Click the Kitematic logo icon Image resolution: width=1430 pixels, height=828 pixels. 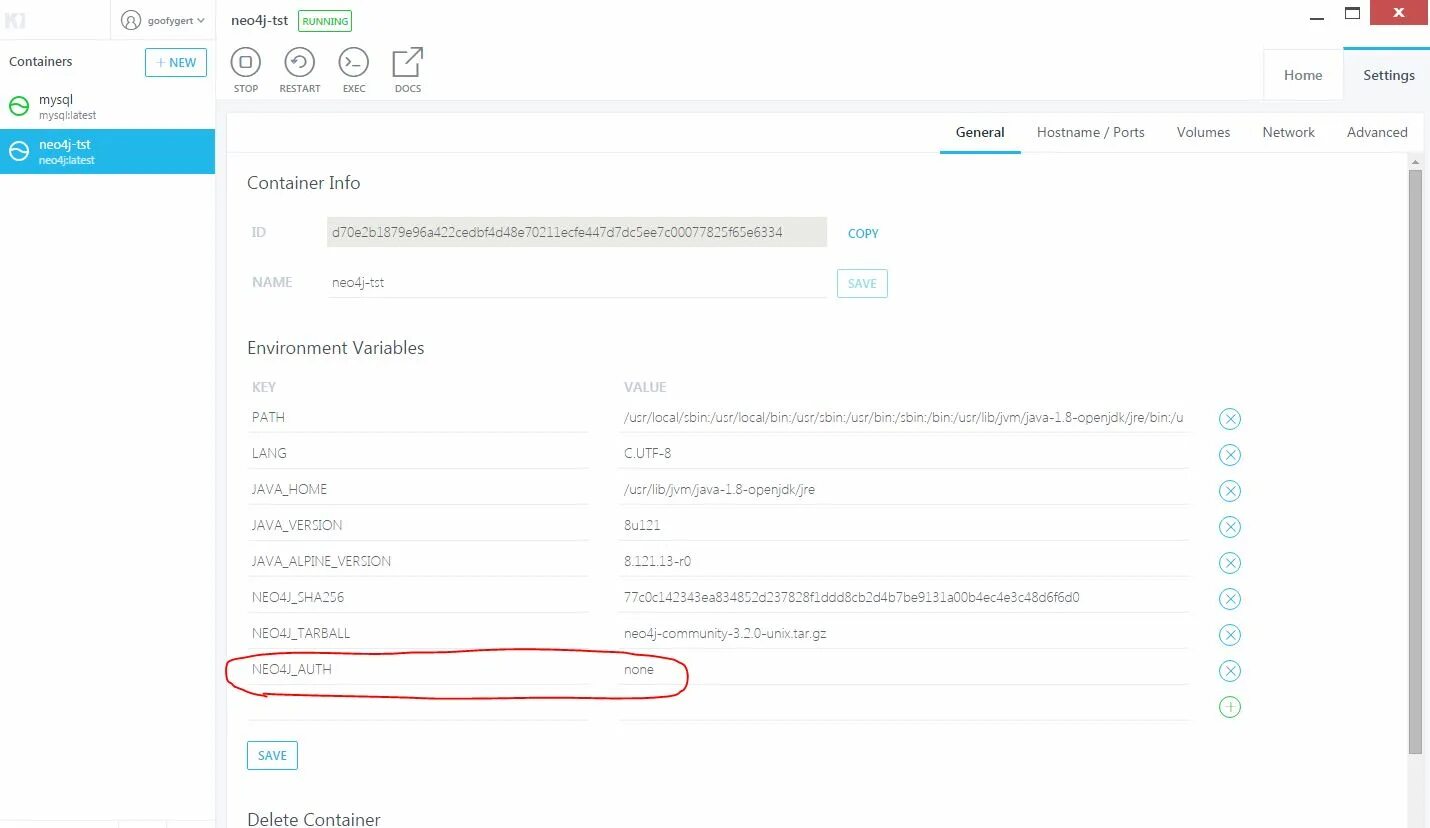15,20
